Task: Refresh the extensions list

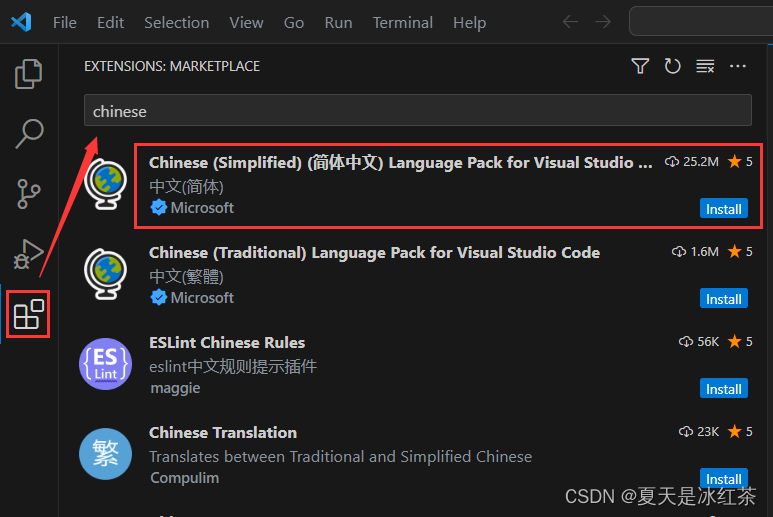Action: (672, 66)
